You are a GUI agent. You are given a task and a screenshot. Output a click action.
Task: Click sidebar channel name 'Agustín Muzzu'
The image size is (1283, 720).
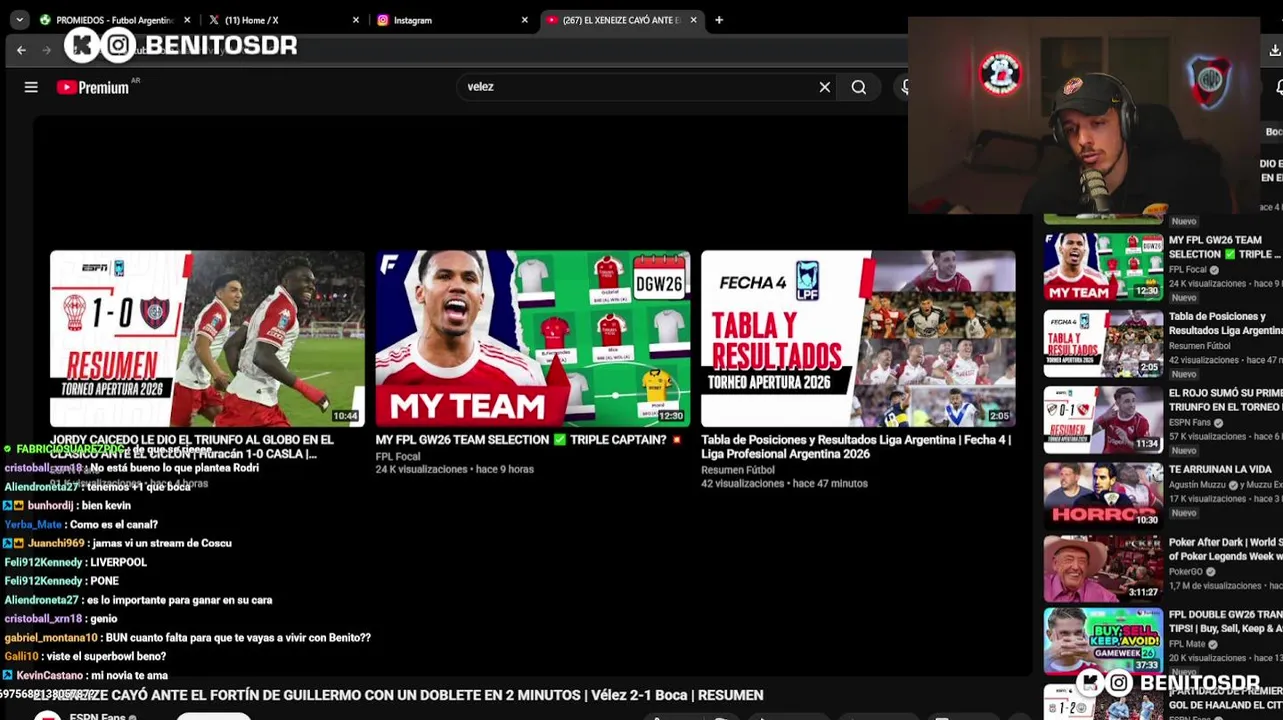1199,485
